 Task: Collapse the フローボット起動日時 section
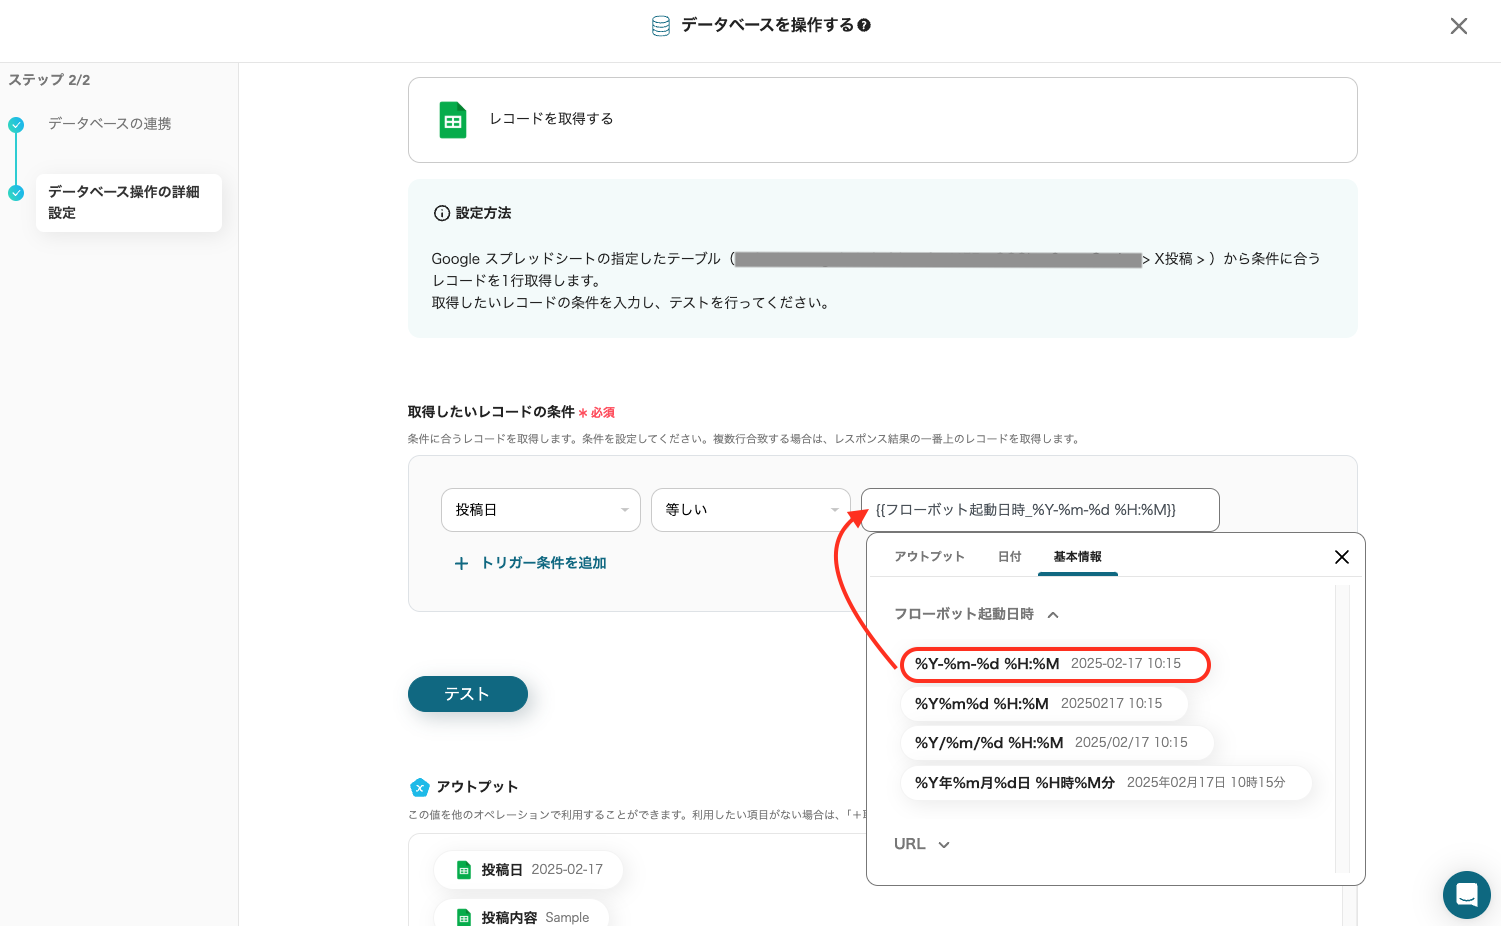click(x=1053, y=615)
